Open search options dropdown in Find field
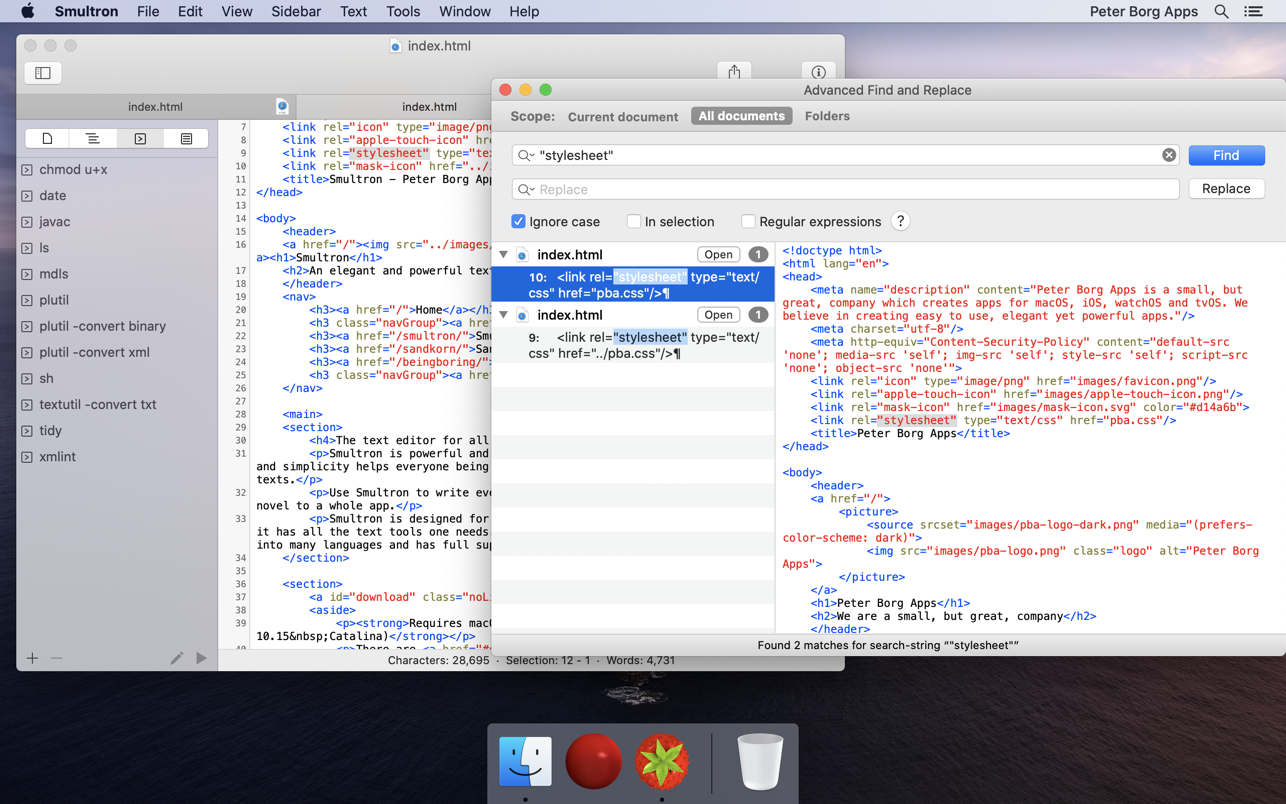The height and width of the screenshot is (804, 1286). [525, 155]
